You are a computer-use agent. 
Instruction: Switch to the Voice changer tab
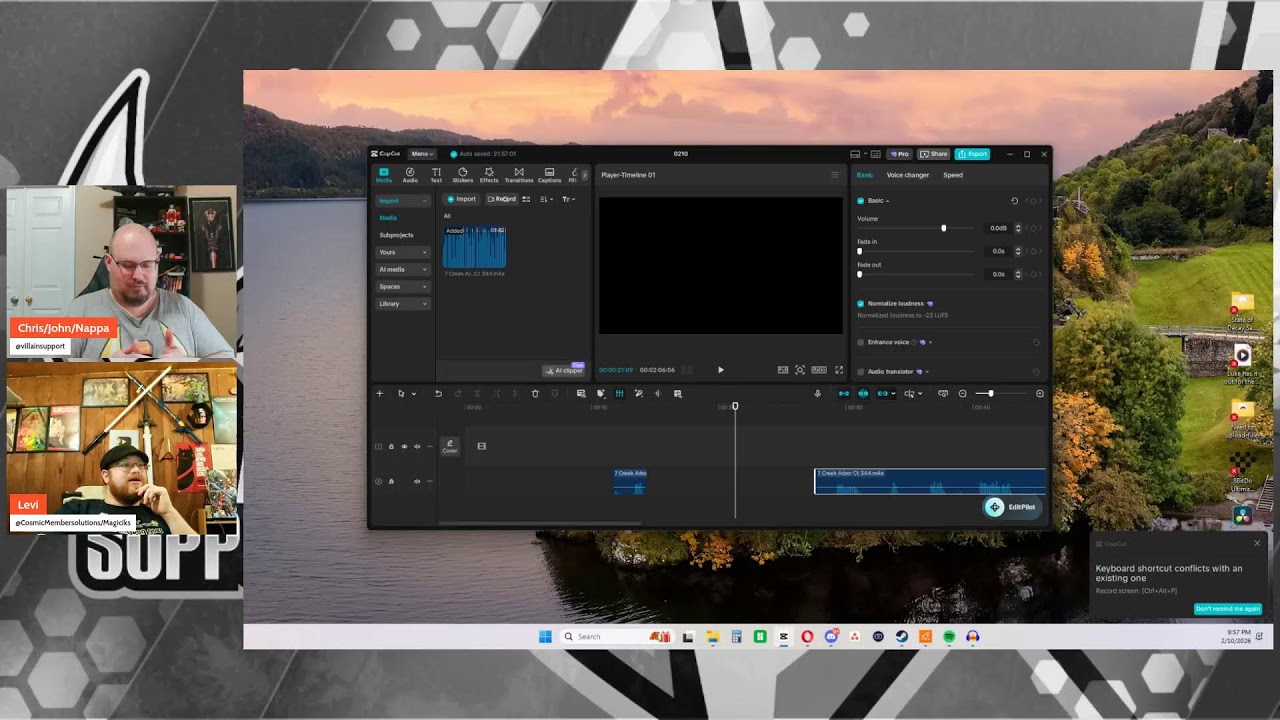[908, 175]
